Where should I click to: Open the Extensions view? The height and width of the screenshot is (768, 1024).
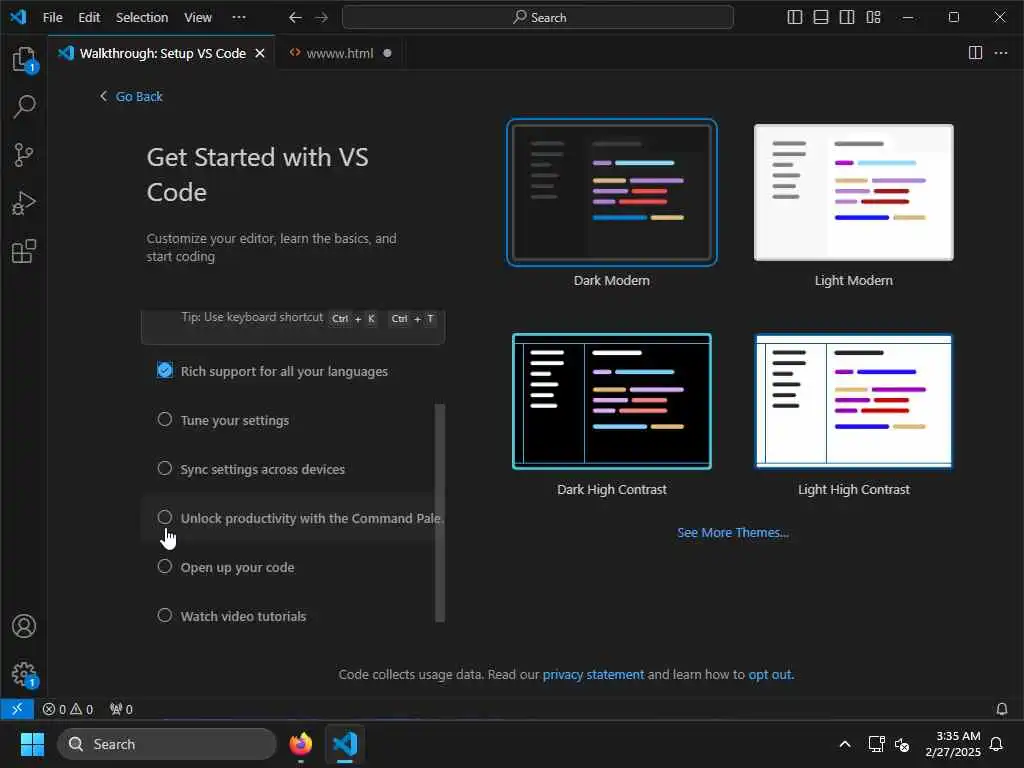[x=24, y=251]
